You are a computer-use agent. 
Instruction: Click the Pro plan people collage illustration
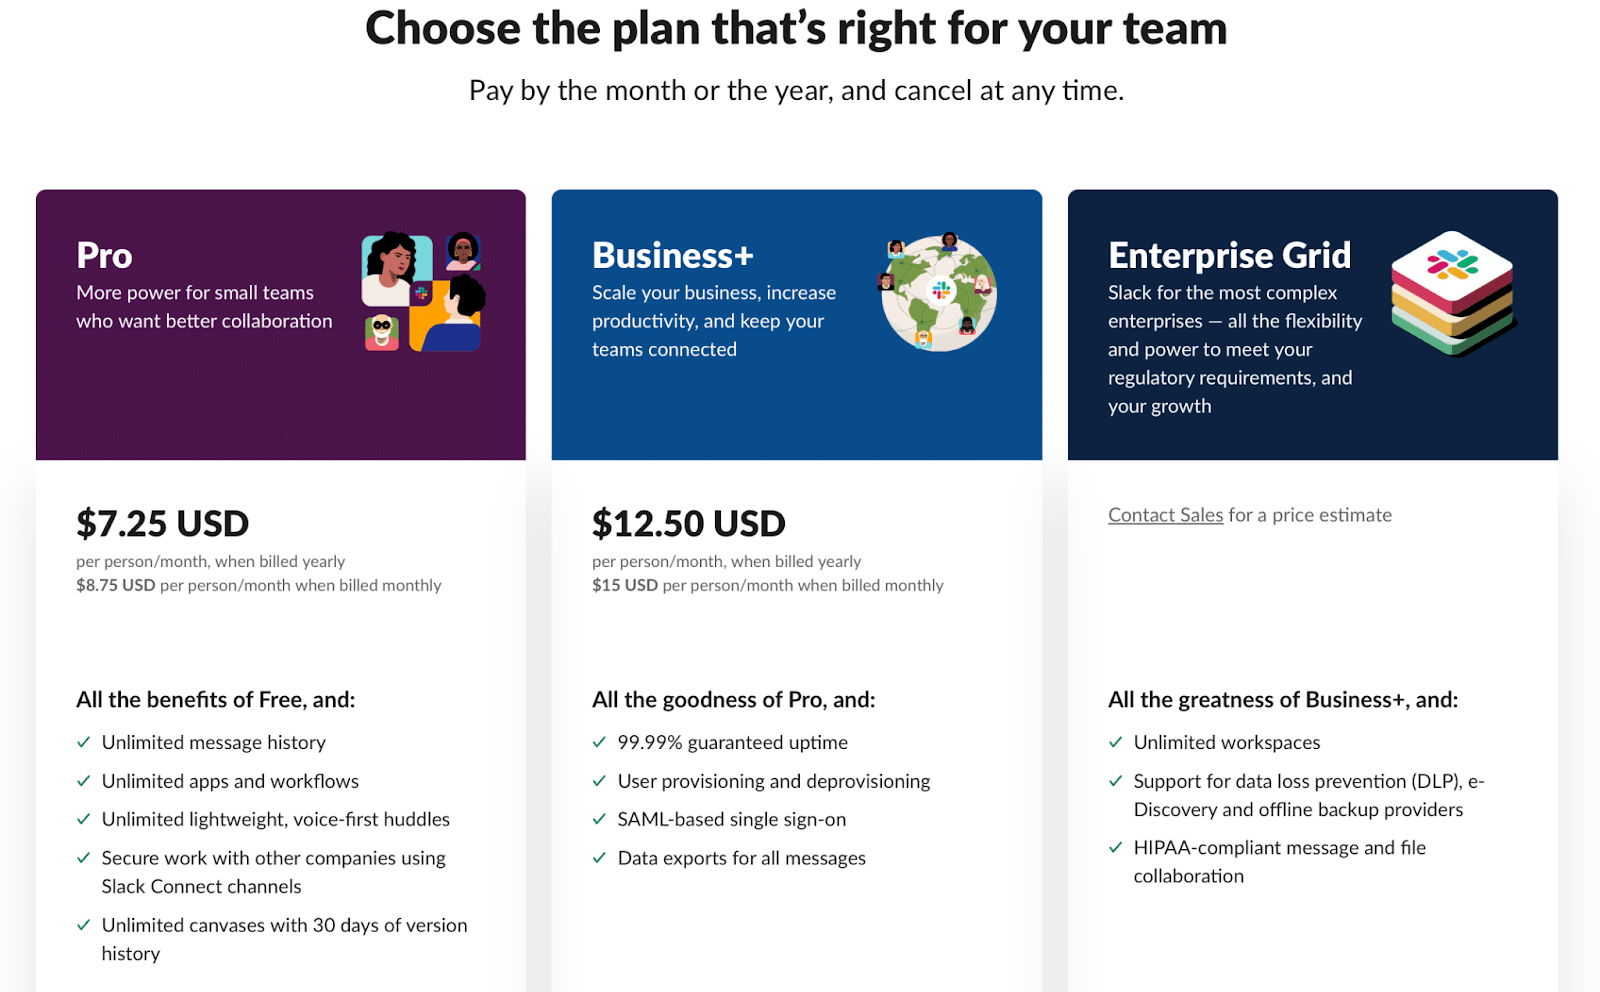point(423,292)
